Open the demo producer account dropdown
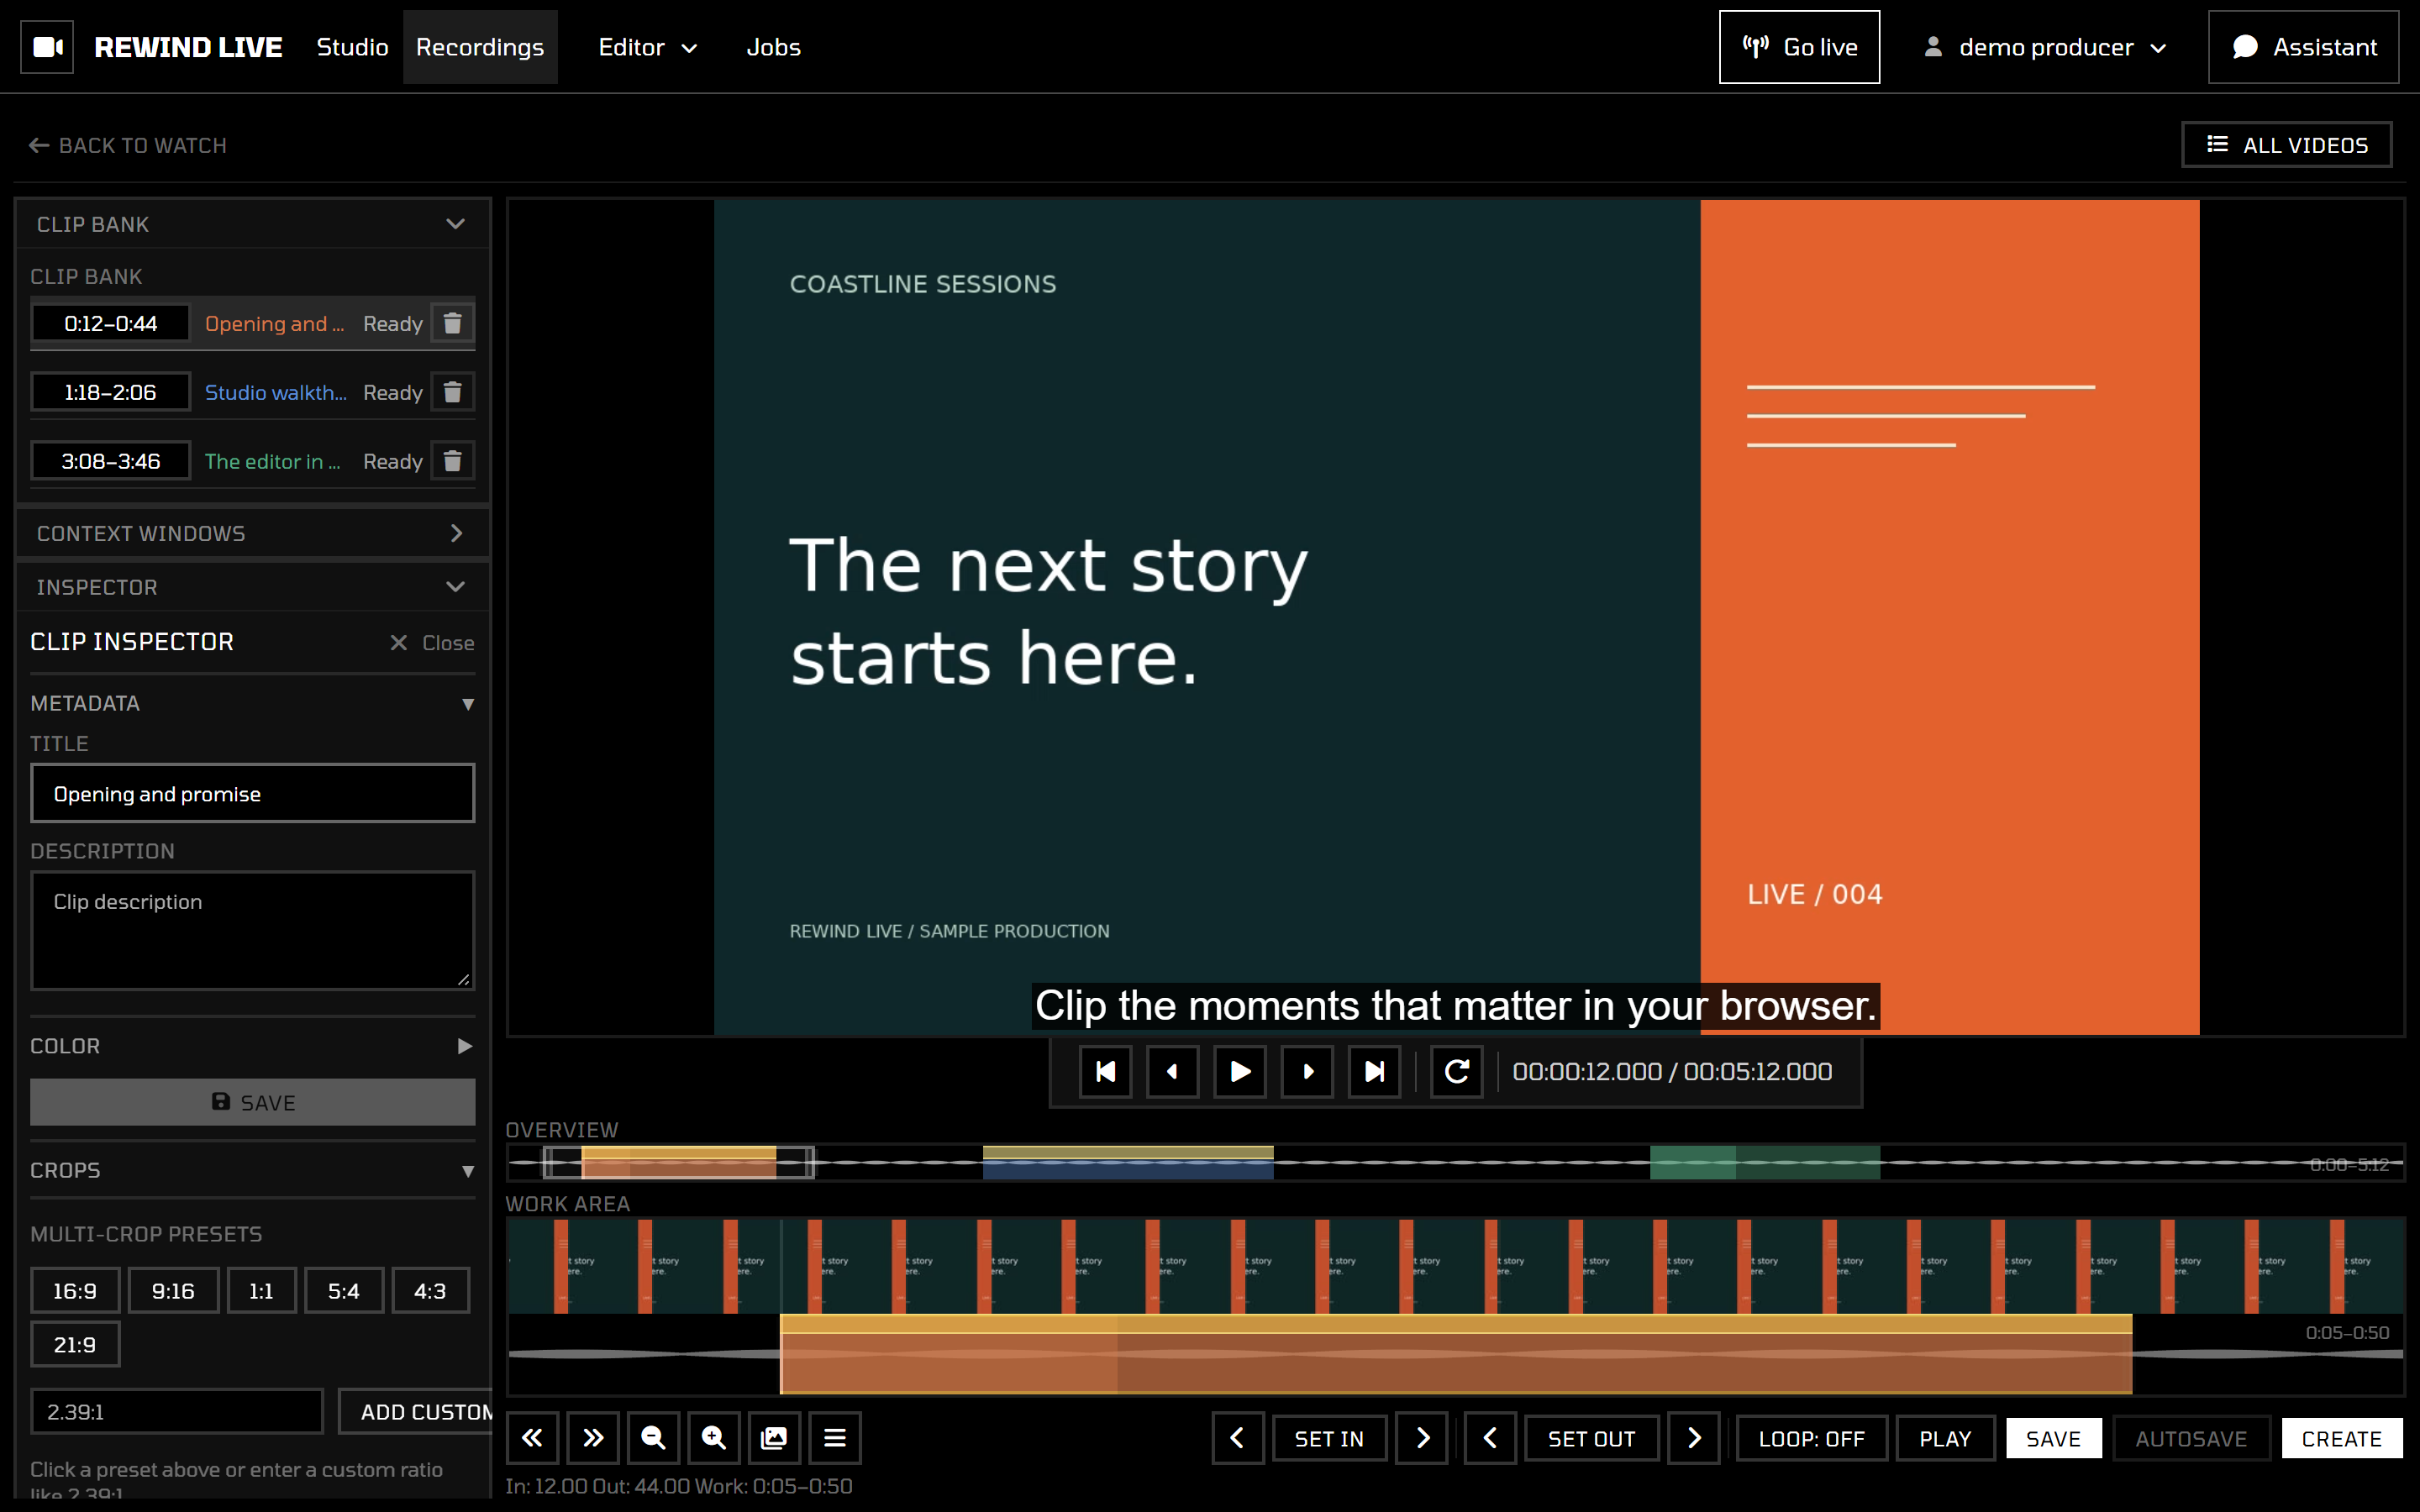The width and height of the screenshot is (2420, 1512). point(2046,47)
